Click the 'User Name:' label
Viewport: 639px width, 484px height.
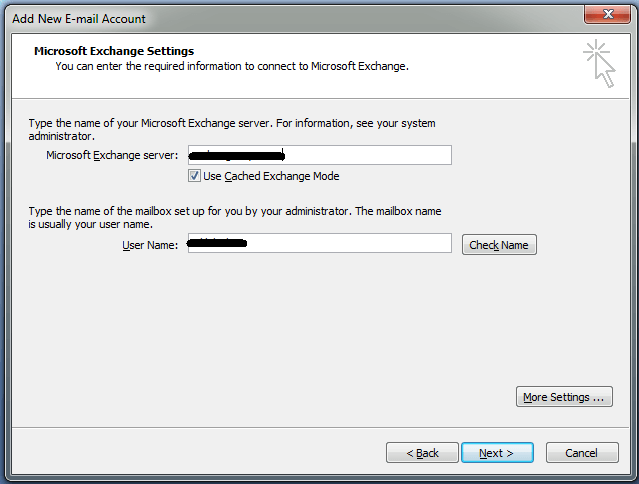pyautogui.click(x=150, y=245)
